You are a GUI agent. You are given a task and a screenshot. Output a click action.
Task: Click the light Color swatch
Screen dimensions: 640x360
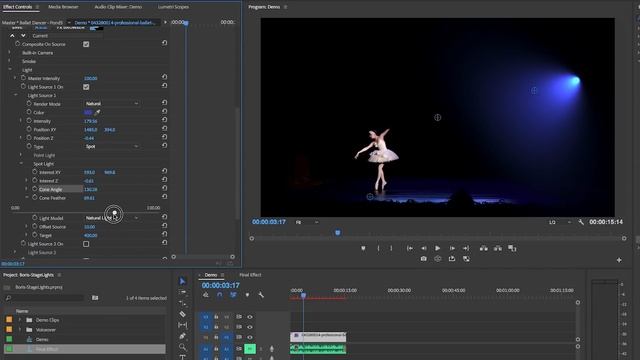(88, 112)
